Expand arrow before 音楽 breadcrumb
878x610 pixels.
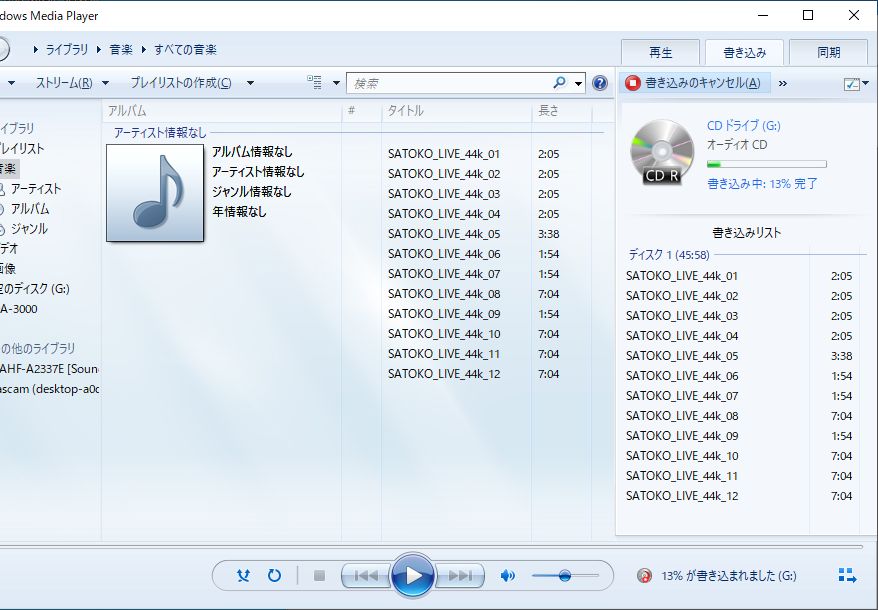[99, 49]
